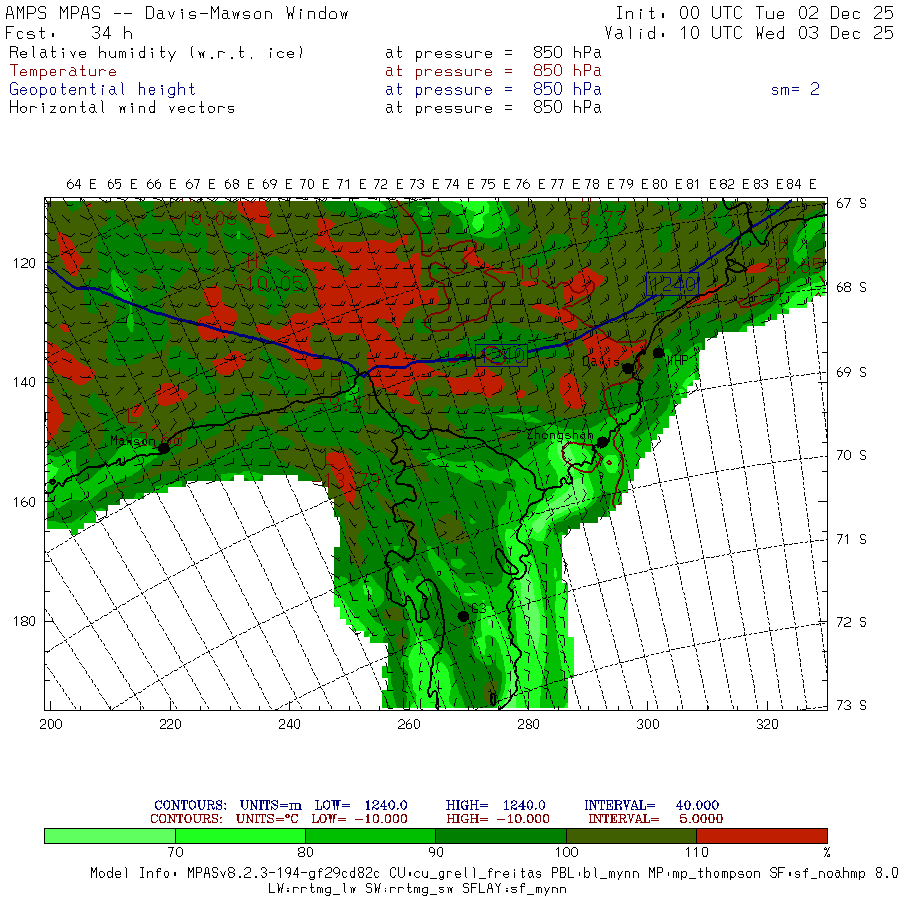Click the left axis value '120'
900x900 pixels.
pyautogui.click(x=24, y=263)
